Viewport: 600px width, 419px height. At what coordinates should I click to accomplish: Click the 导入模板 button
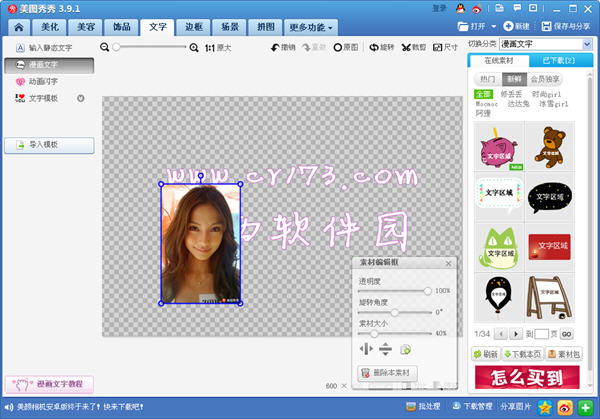pyautogui.click(x=49, y=145)
